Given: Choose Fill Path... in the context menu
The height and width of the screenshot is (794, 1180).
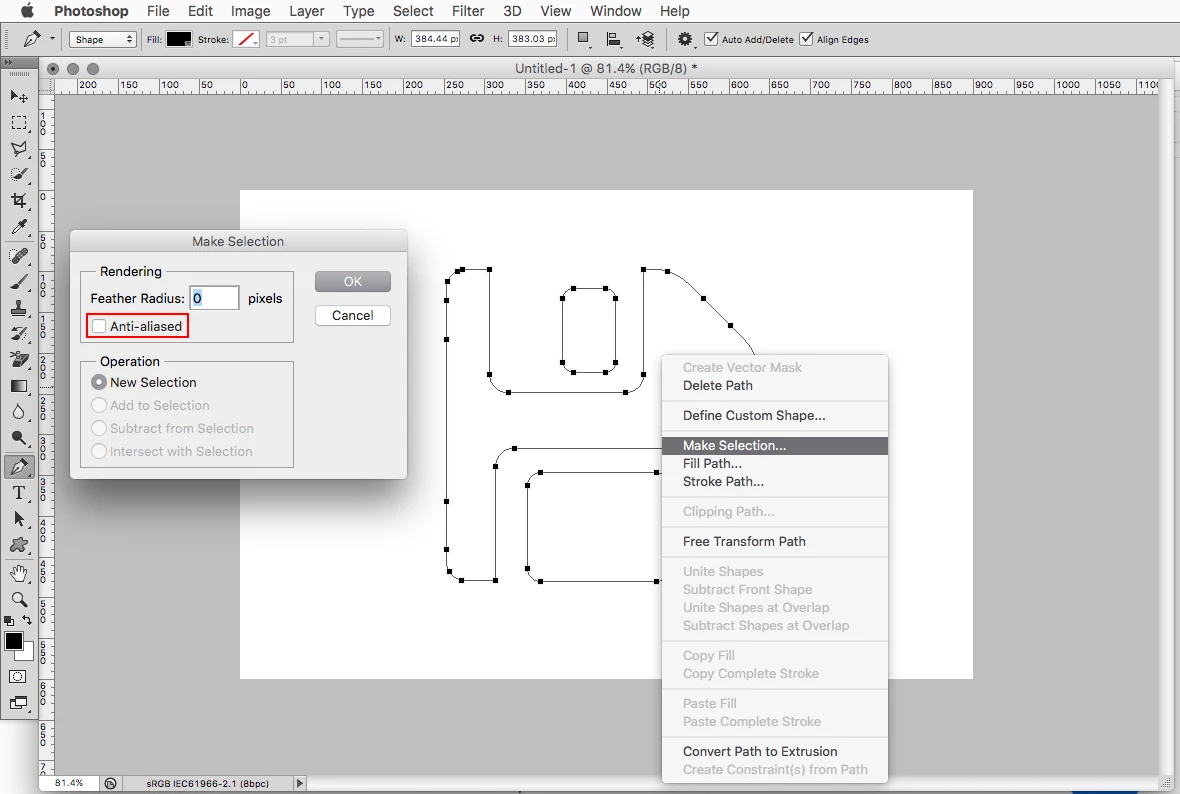Looking at the screenshot, I should point(774,464).
